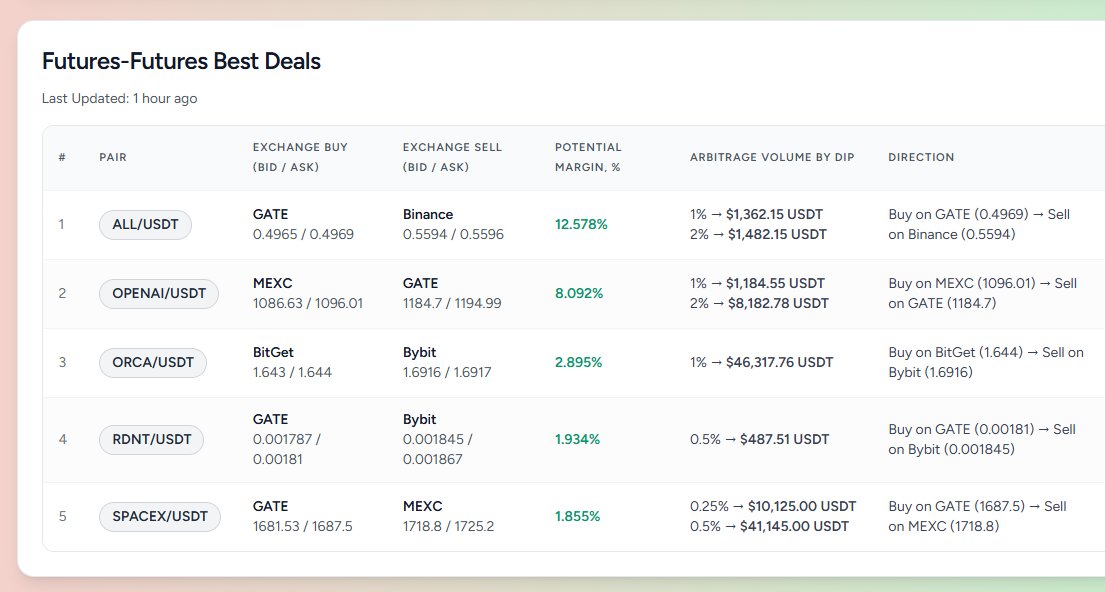
Task: Click the BitGet buy exchange for ORCA
Action: [x=273, y=352]
